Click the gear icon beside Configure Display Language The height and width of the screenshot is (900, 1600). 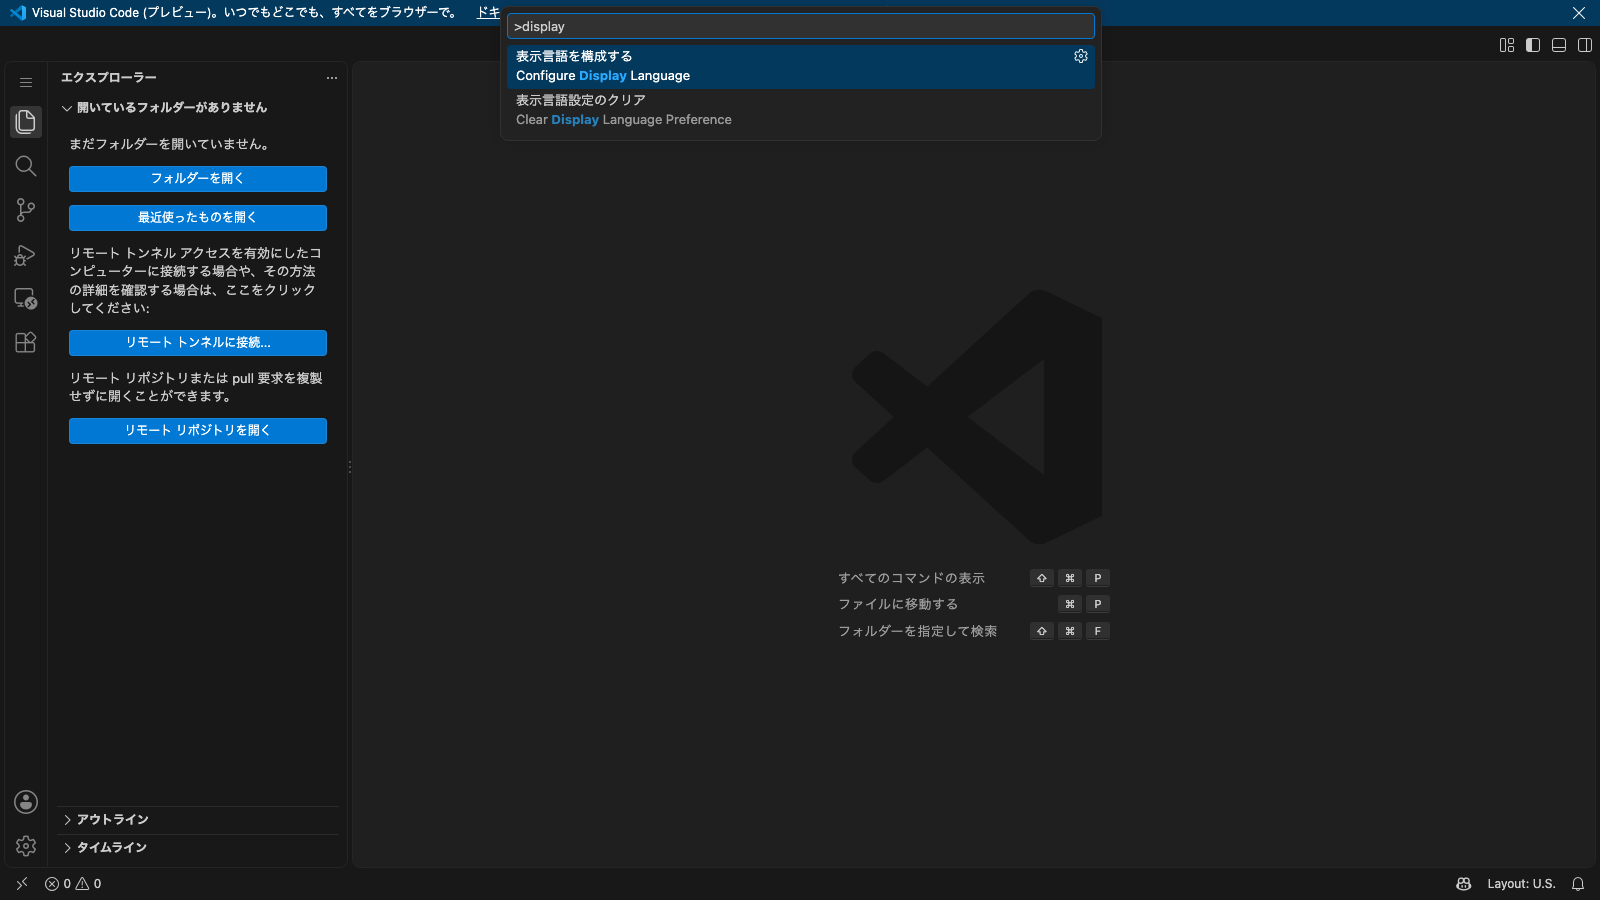tap(1081, 56)
